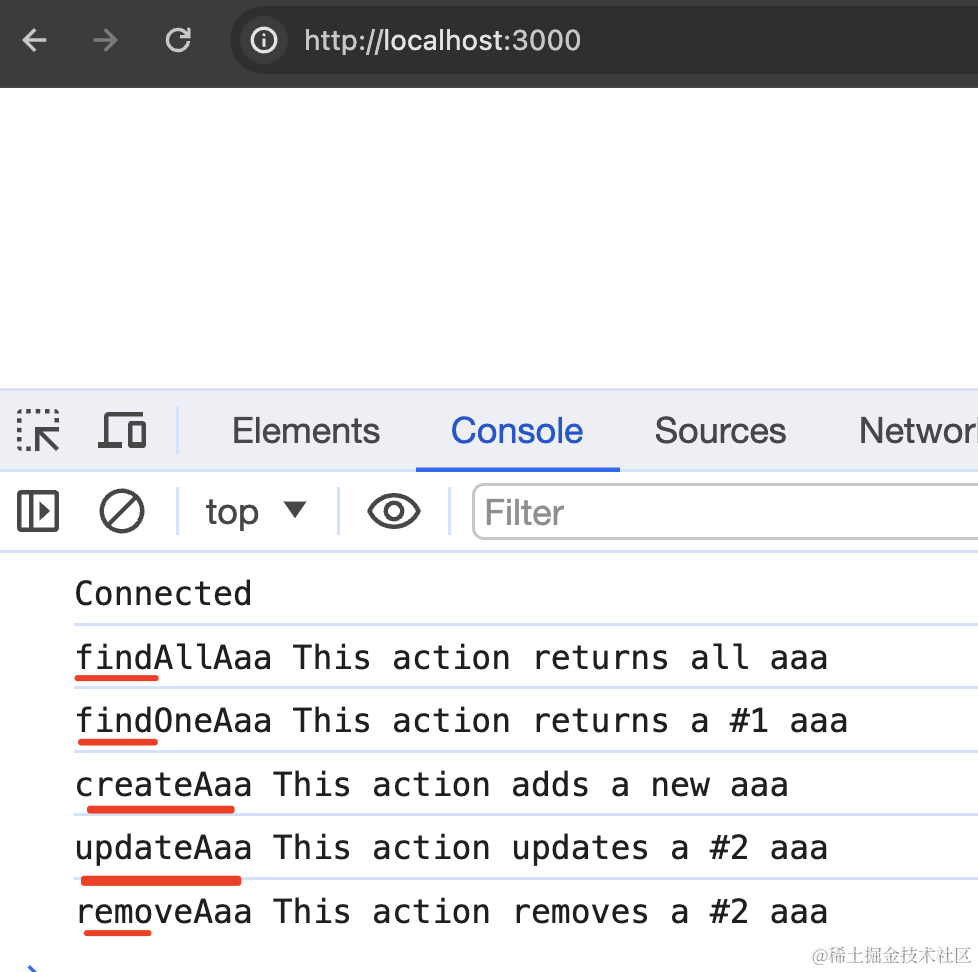This screenshot has height=972, width=978.
Task: Open the 'top' JavaScript context dropdown
Action: (255, 512)
